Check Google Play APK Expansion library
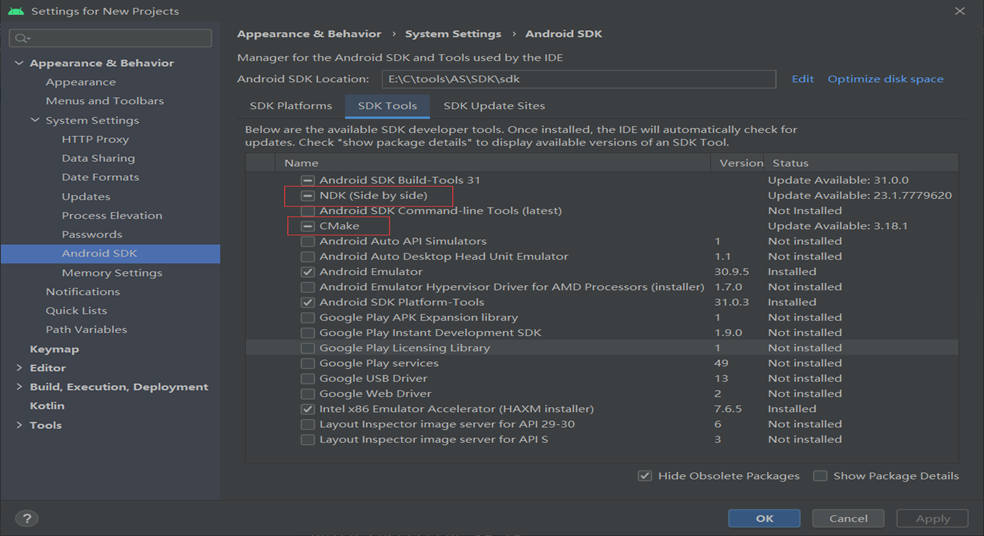984x536 pixels. click(308, 318)
